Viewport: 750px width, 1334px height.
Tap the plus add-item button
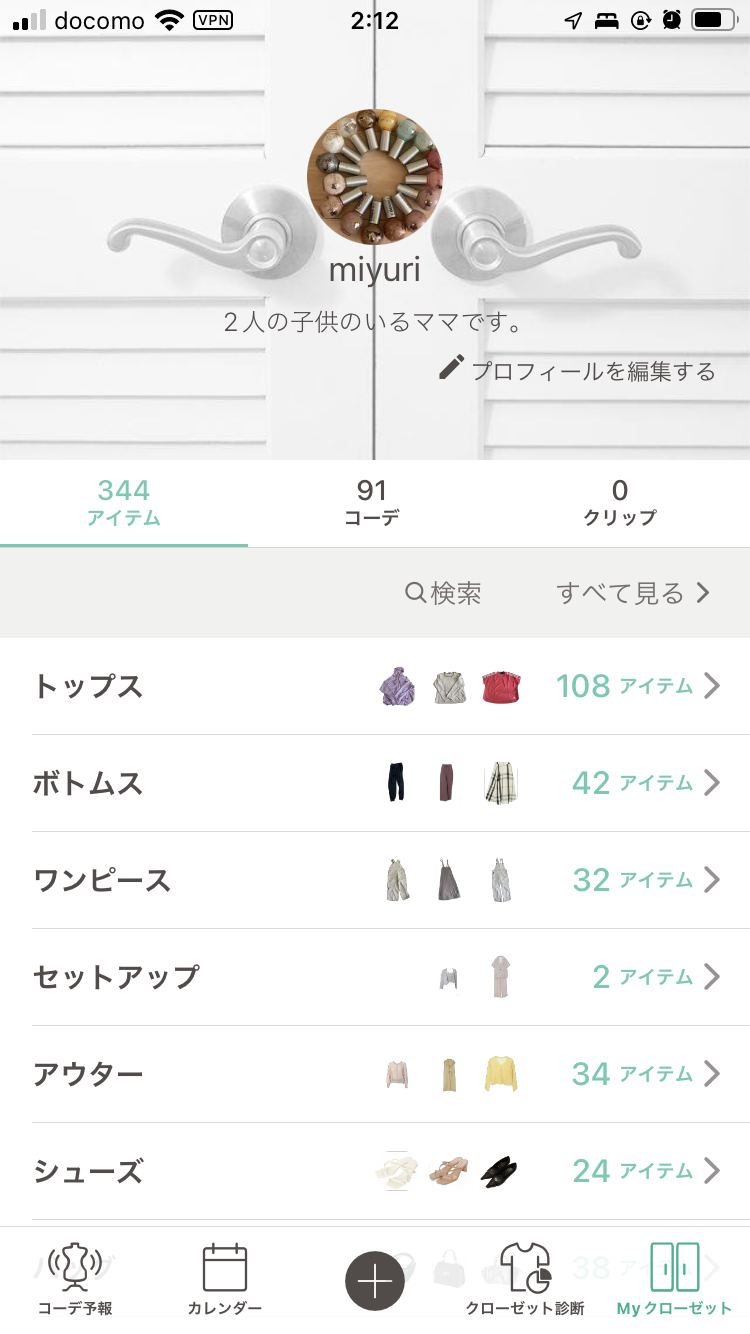375,1280
